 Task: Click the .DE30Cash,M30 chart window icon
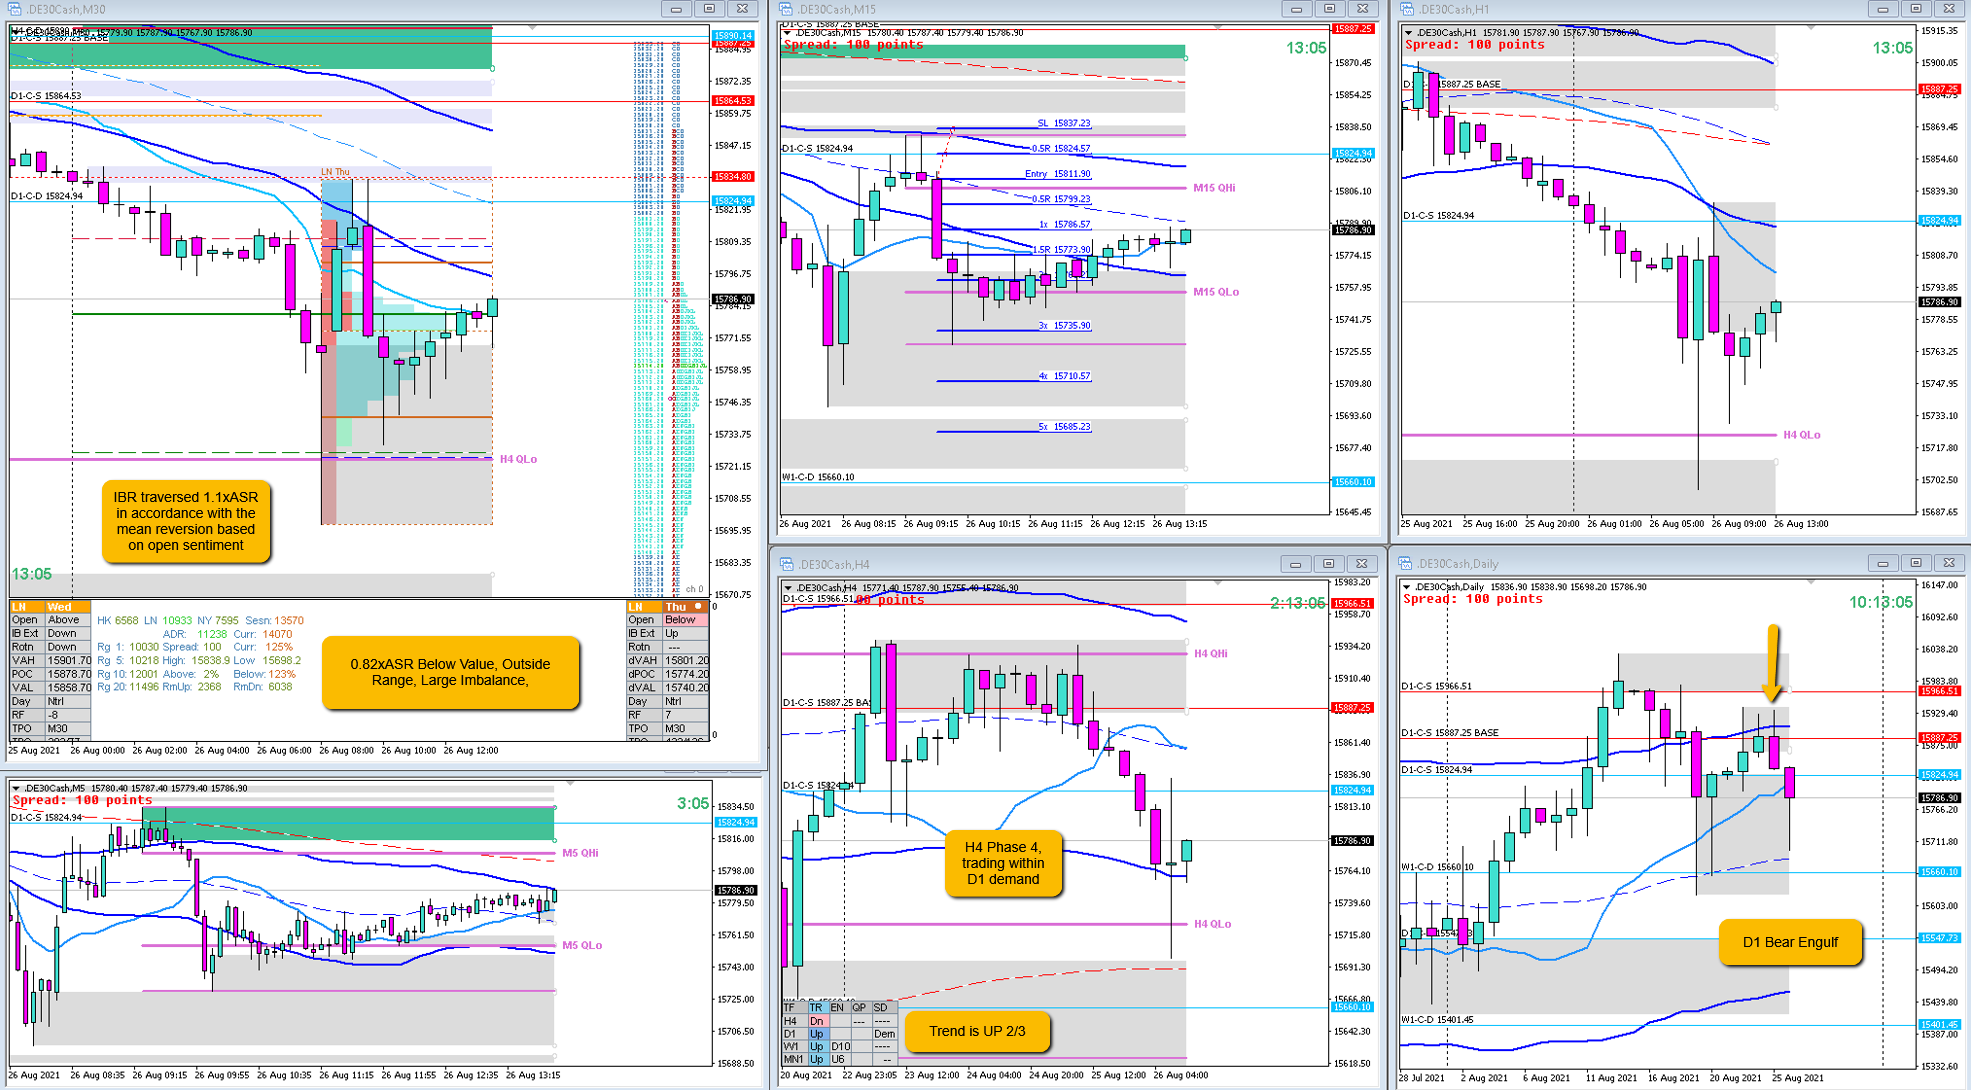15,9
